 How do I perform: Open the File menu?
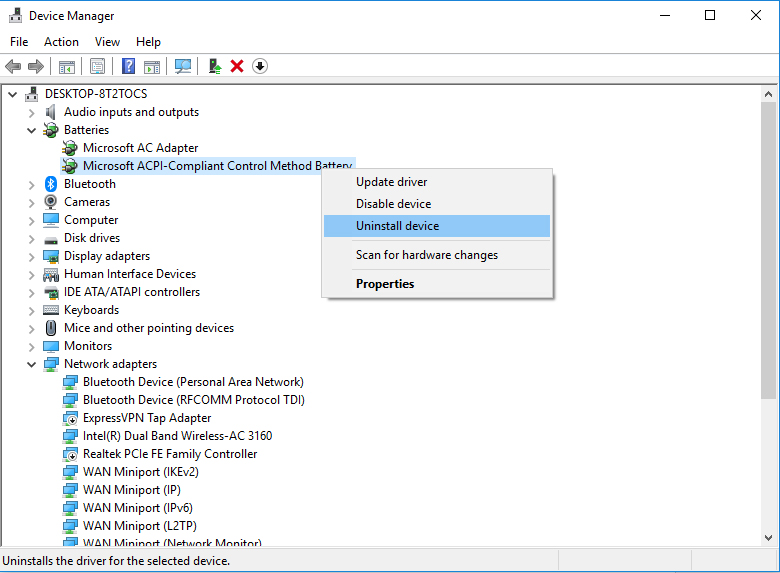19,42
